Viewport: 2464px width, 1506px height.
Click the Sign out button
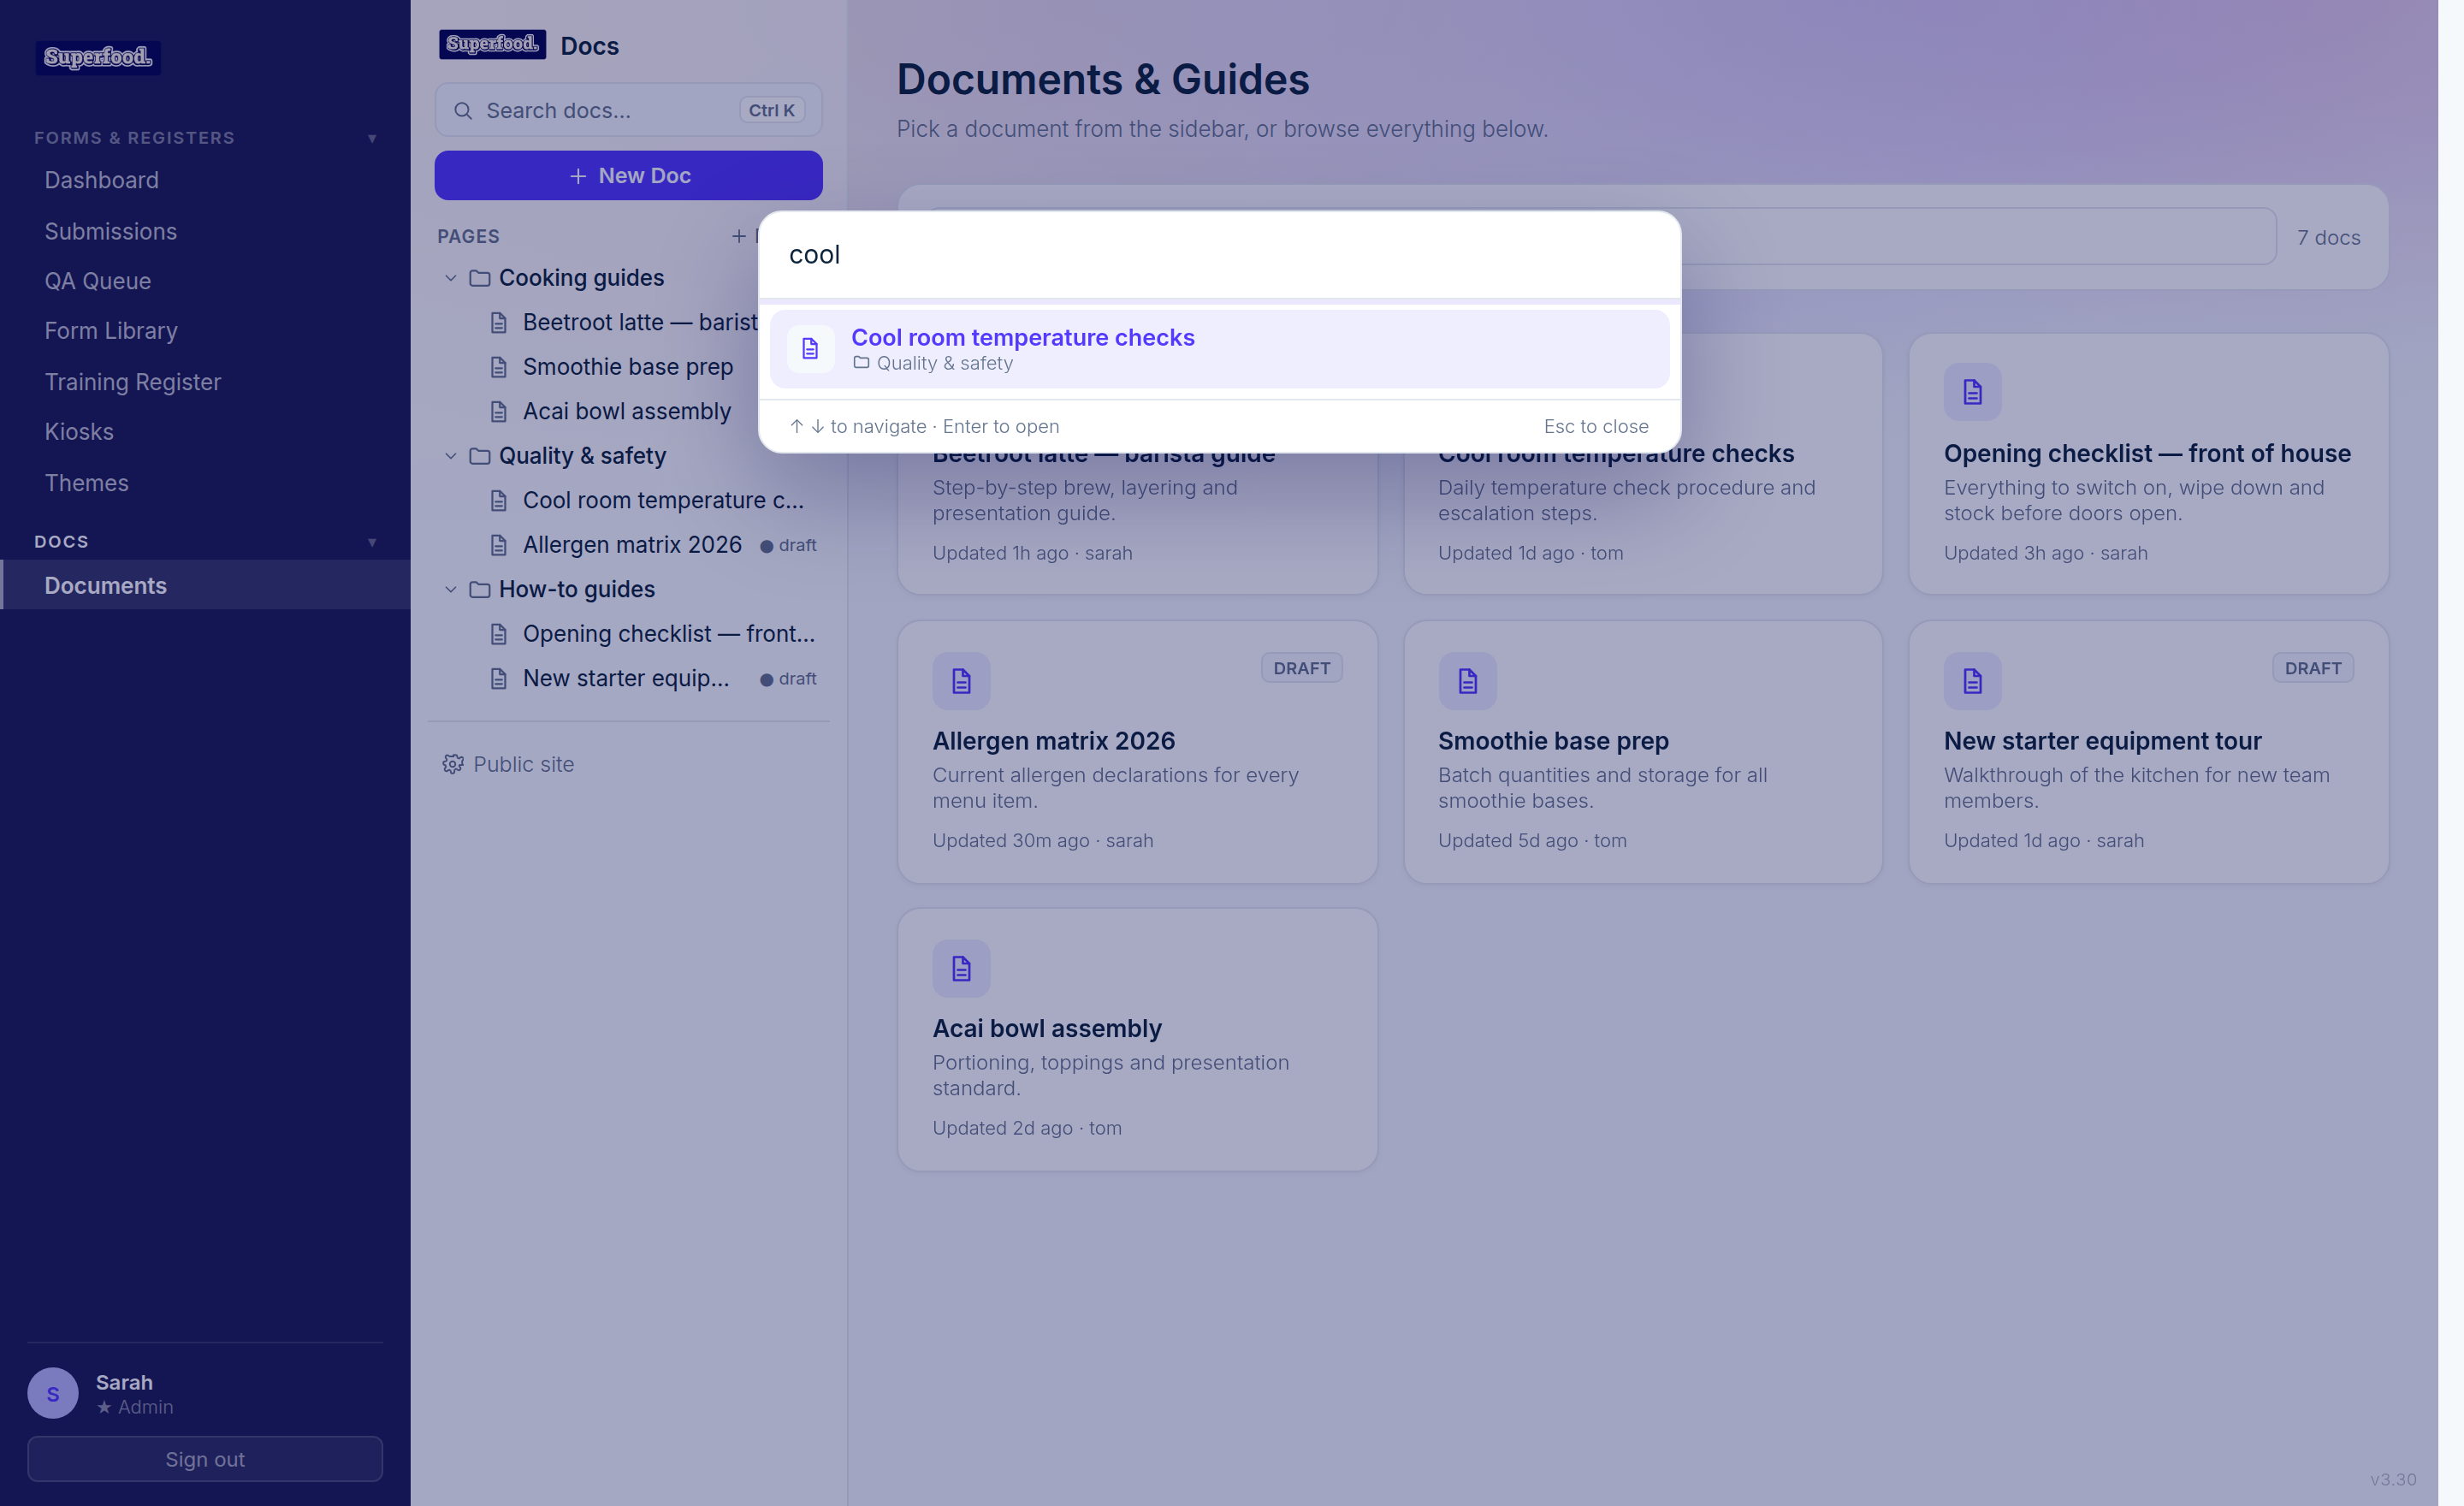point(205,1459)
